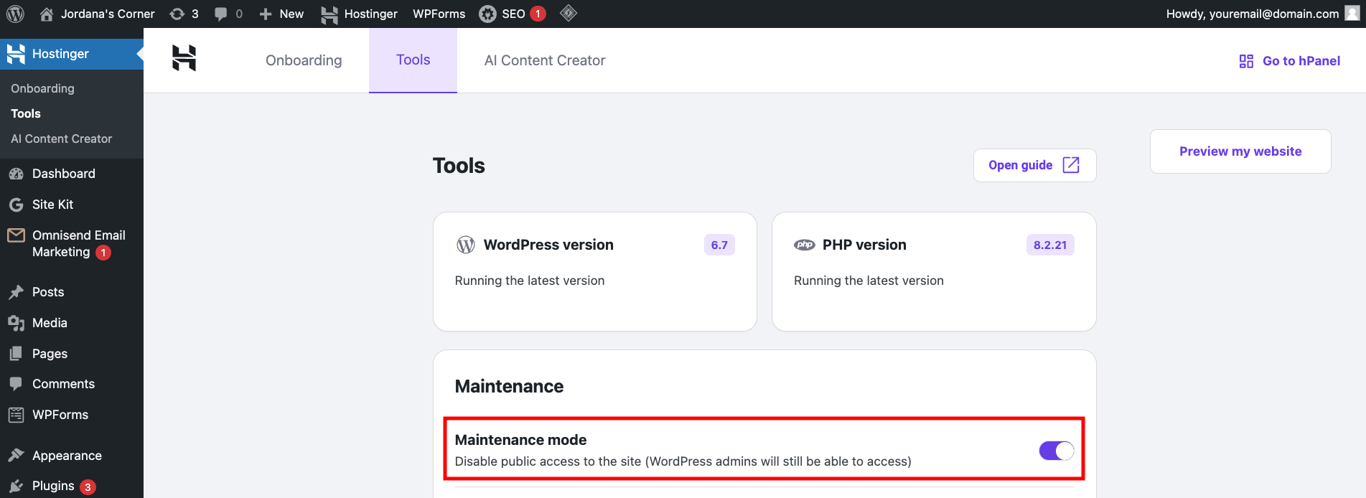Click the Posts pushpin icon
The image size is (1366, 498).
tap(16, 292)
